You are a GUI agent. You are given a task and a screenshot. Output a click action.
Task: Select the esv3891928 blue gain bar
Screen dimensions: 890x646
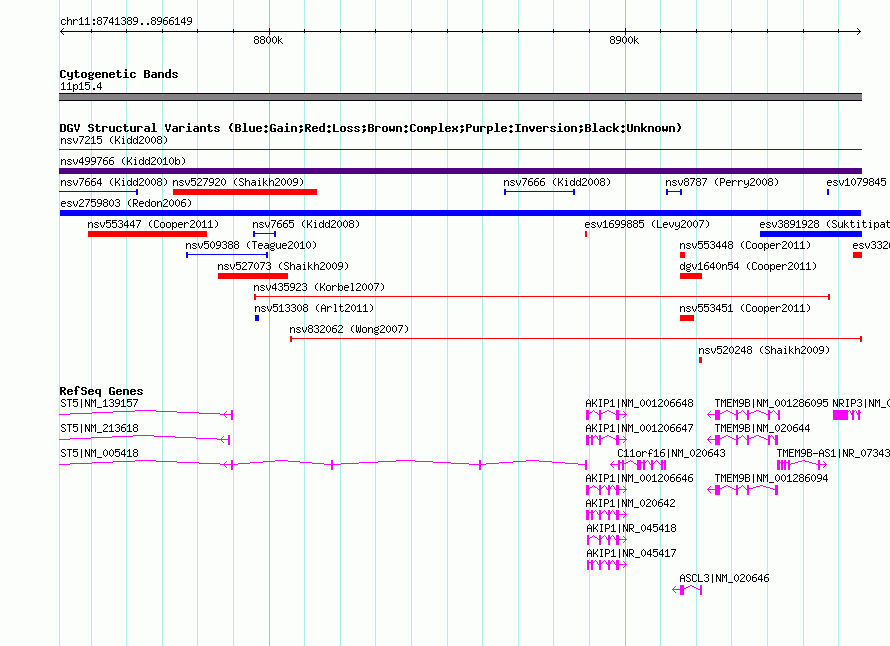coord(811,234)
